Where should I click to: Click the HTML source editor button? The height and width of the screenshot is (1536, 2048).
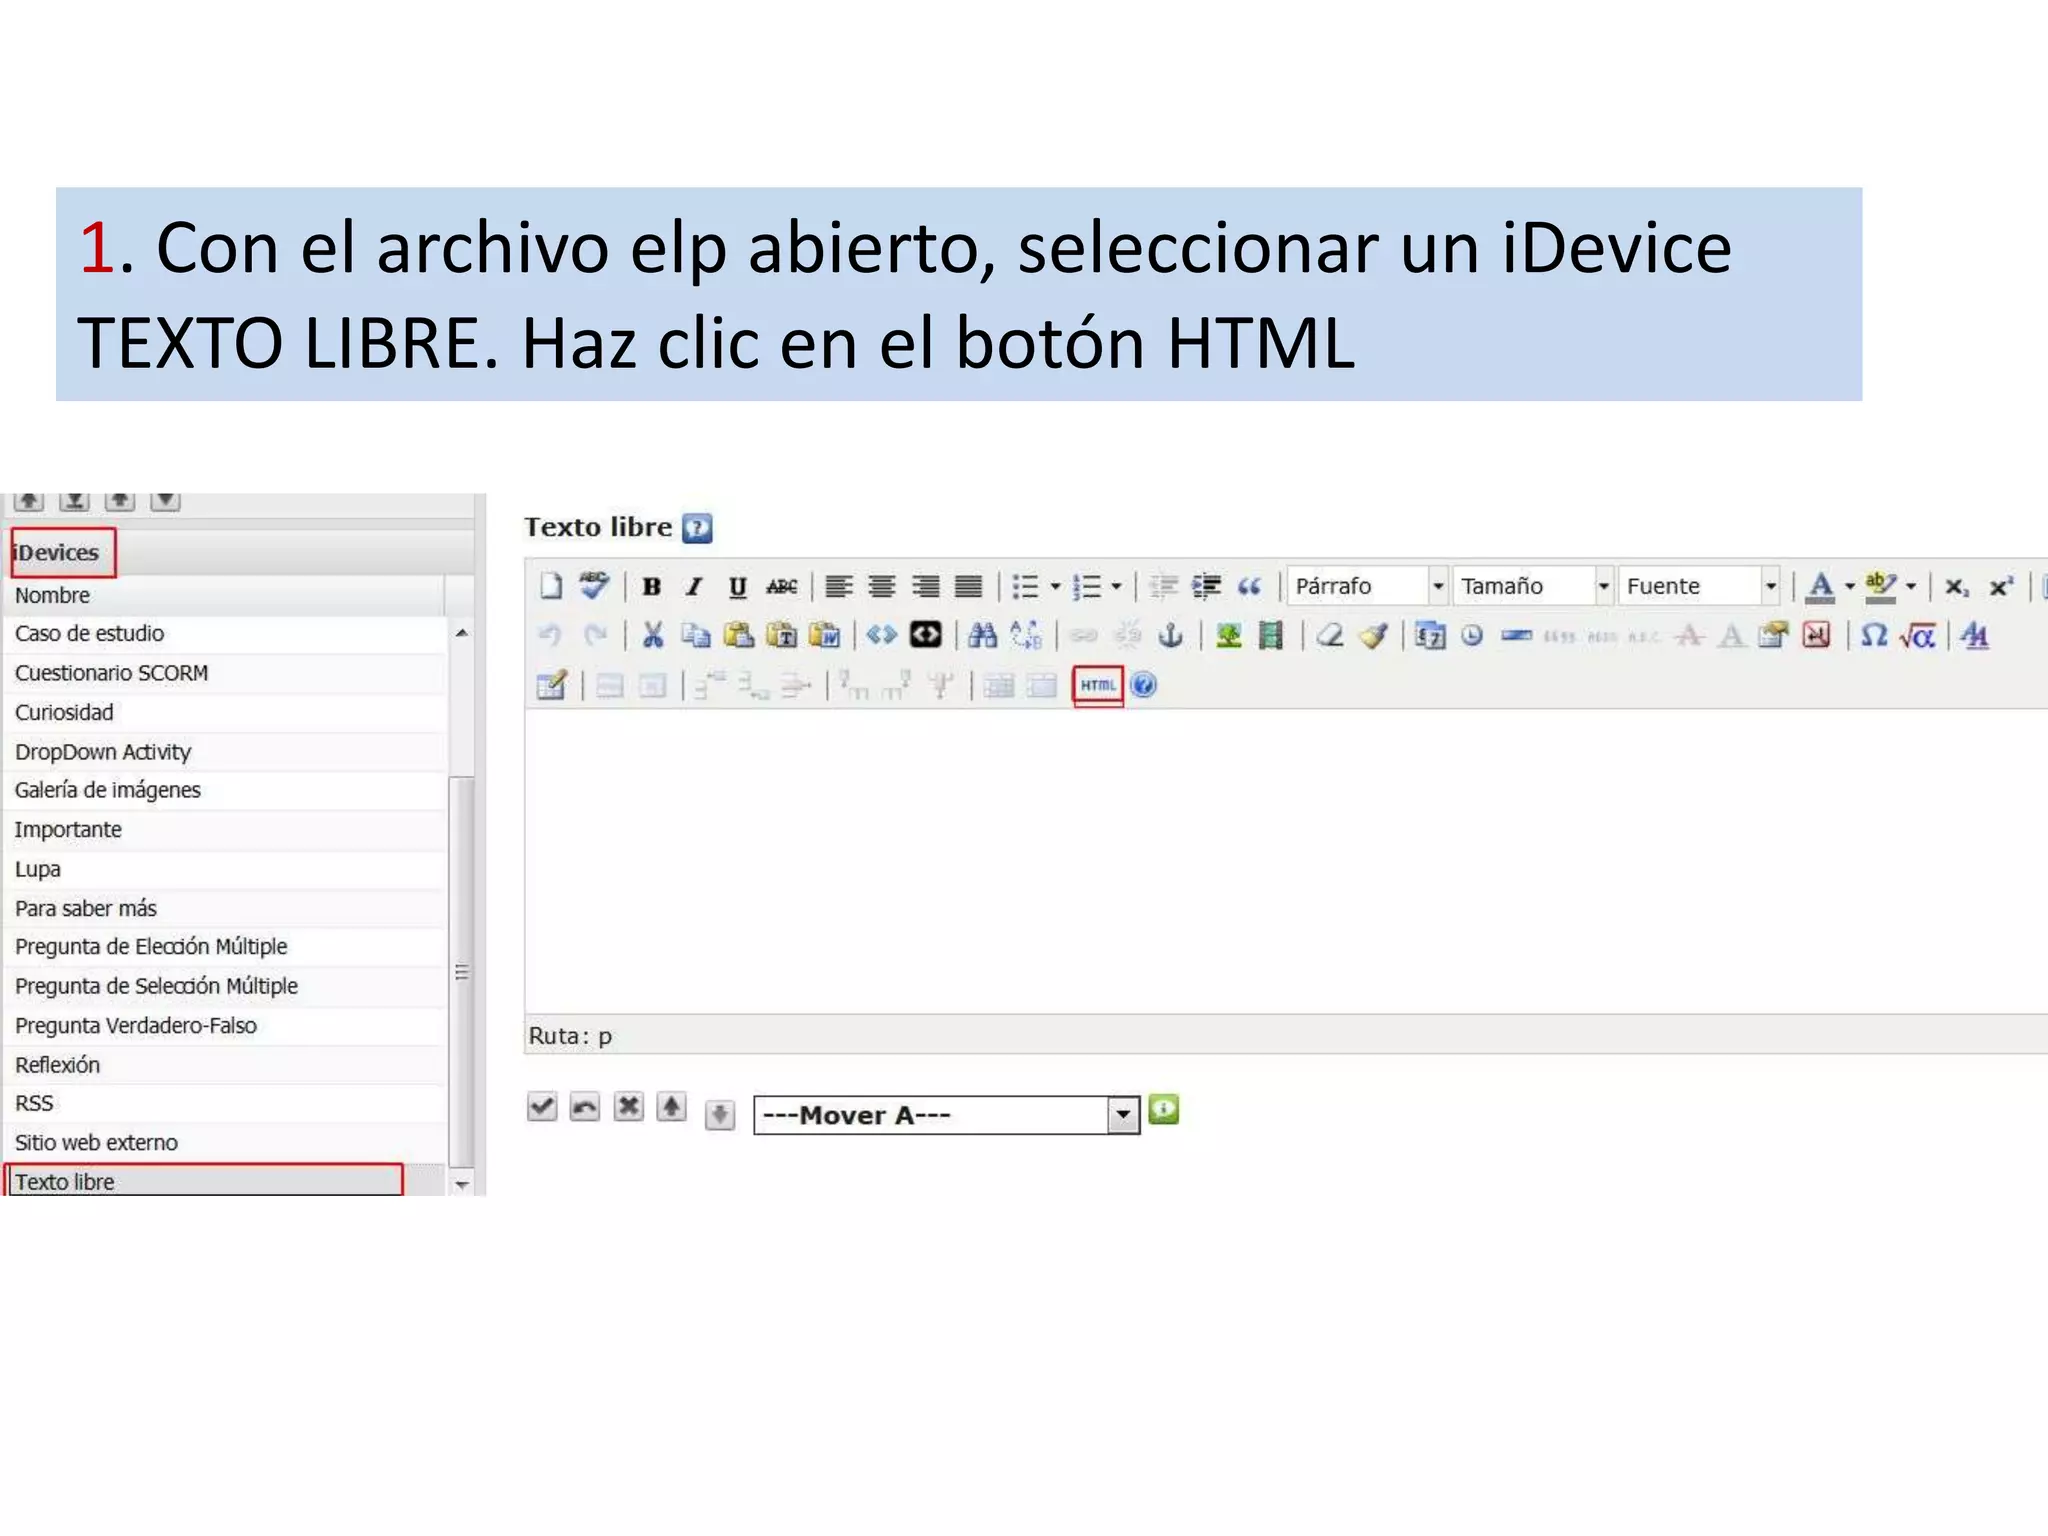pyautogui.click(x=1097, y=685)
